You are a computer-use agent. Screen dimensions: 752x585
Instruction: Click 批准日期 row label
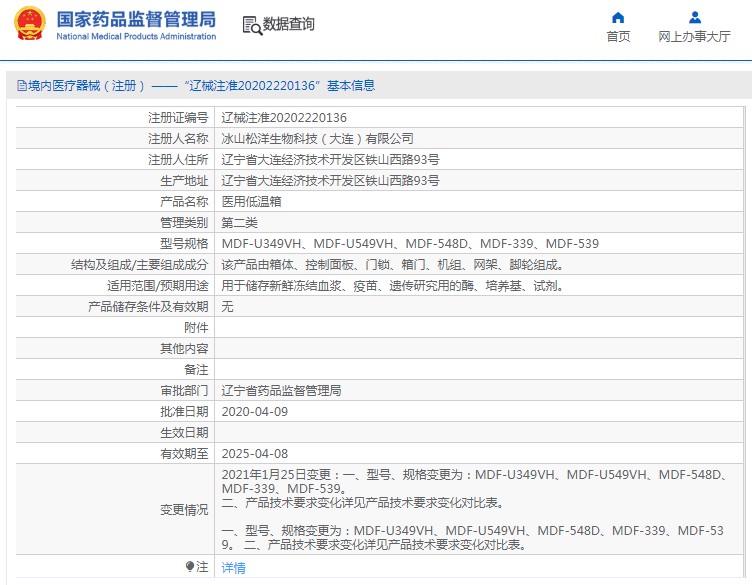click(184, 412)
